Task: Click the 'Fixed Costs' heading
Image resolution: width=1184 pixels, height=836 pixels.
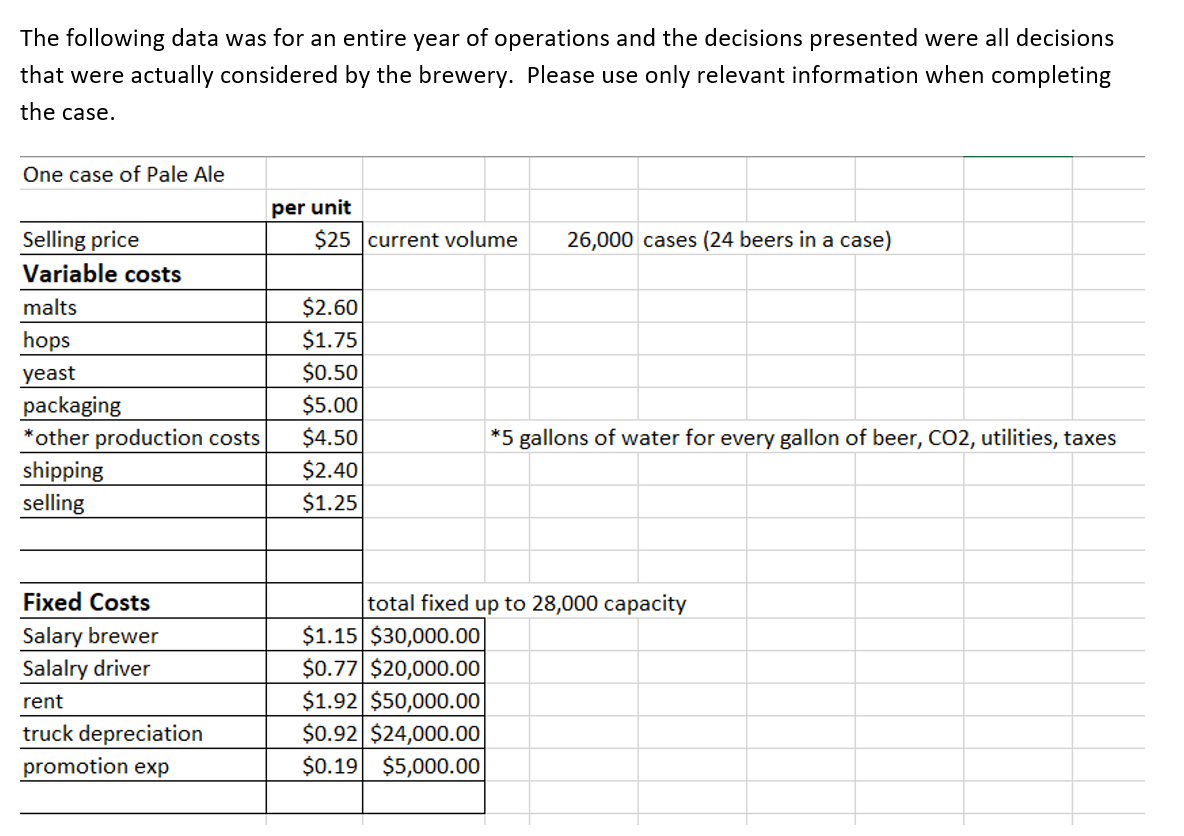Action: [x=87, y=602]
